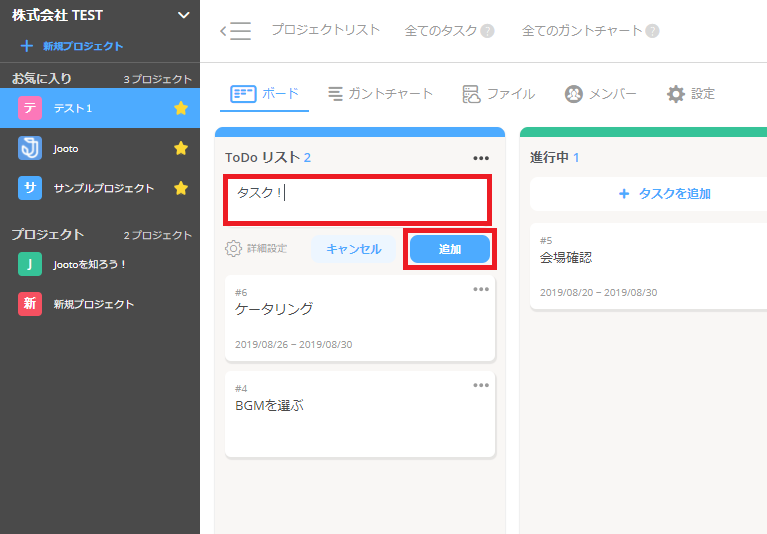Toggle the Jooto project favorite star

[181, 148]
